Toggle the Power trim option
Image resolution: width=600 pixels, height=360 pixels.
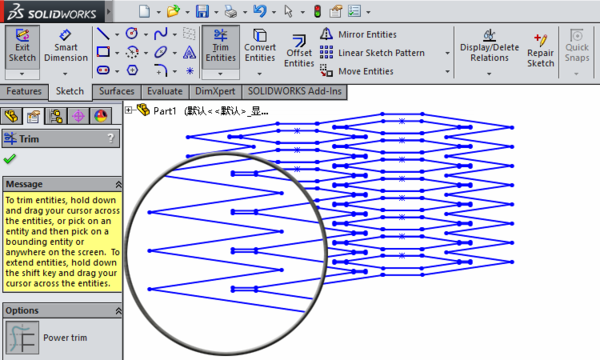click(23, 337)
